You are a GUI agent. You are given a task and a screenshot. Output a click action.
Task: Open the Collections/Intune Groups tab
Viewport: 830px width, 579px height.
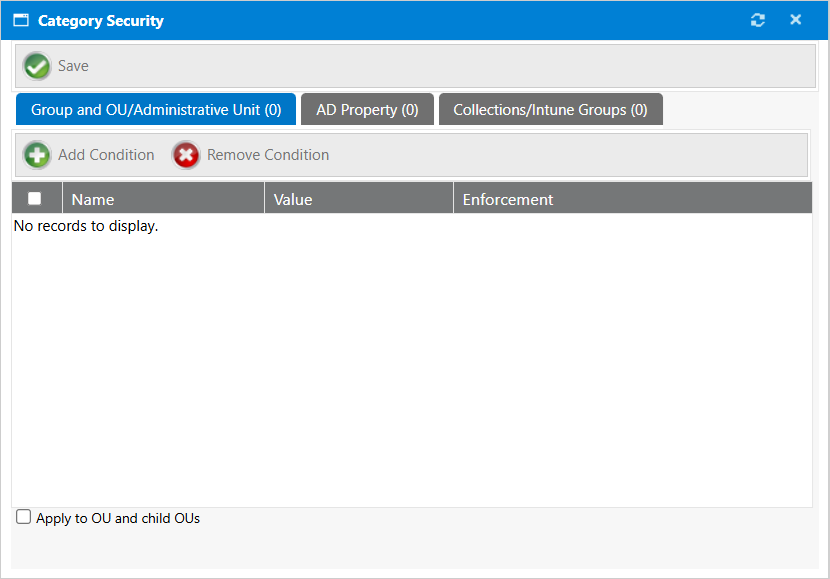coord(550,110)
